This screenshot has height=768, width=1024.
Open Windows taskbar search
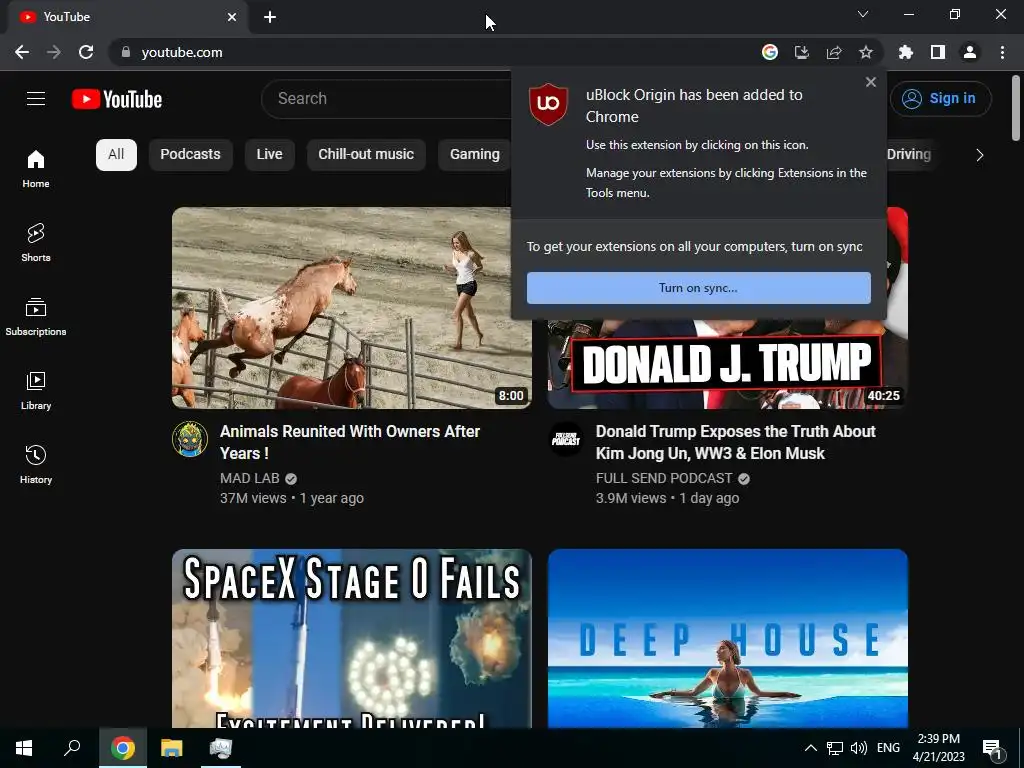pyautogui.click(x=72, y=748)
